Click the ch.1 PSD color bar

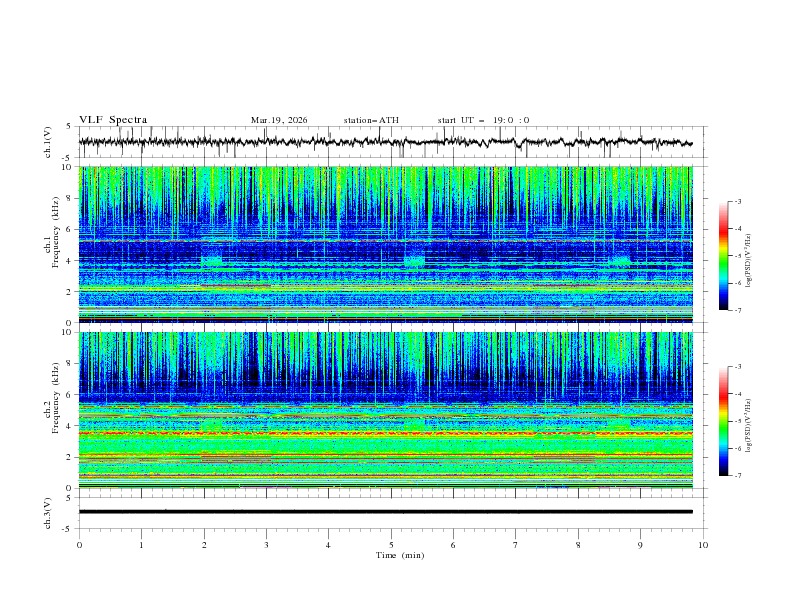[723, 255]
